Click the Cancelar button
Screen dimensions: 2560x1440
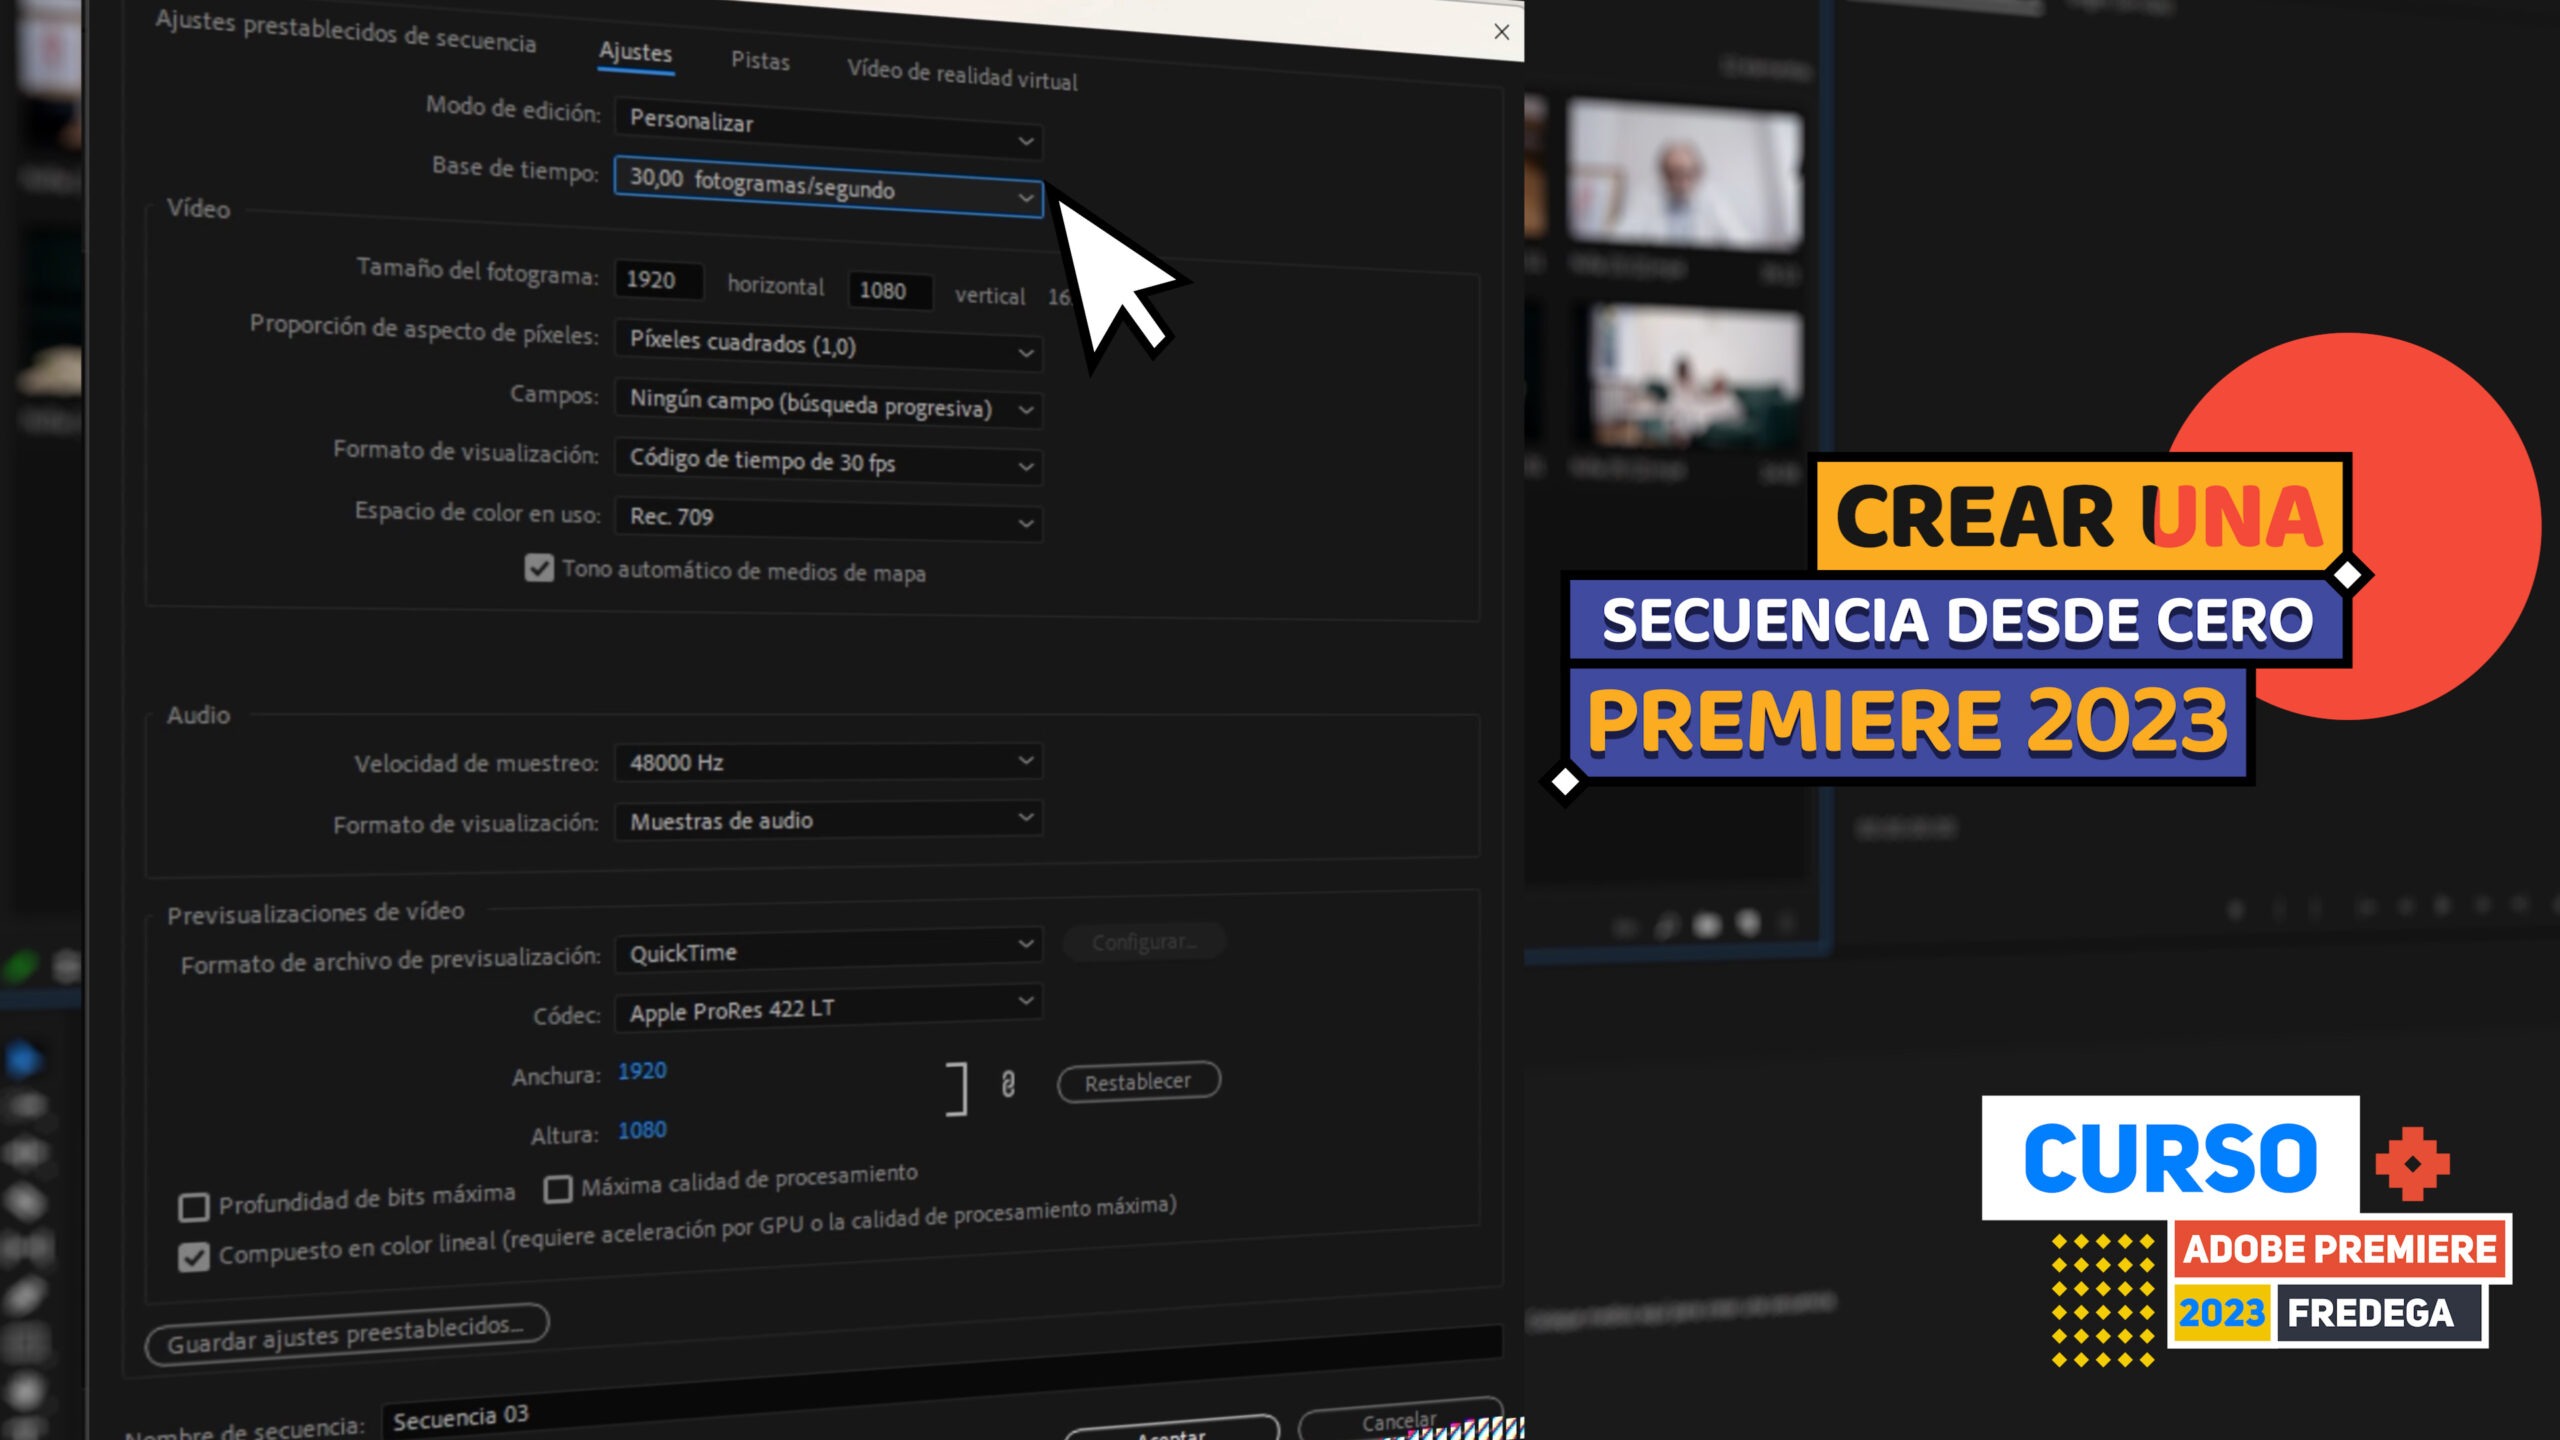click(1400, 1420)
